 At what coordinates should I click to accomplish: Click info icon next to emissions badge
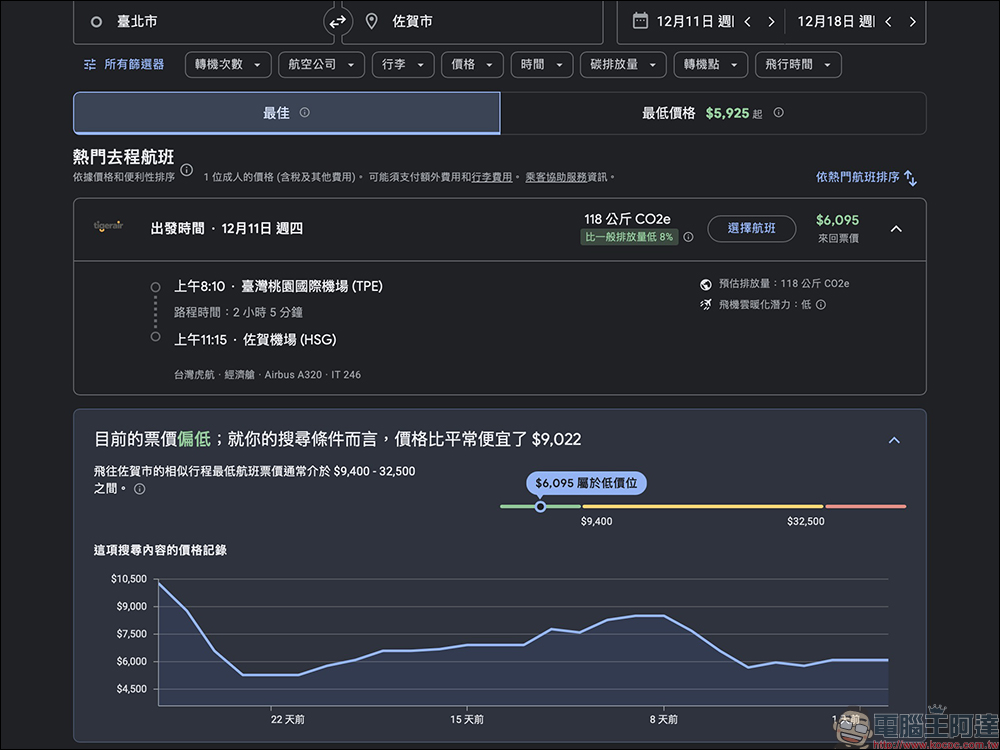click(689, 237)
